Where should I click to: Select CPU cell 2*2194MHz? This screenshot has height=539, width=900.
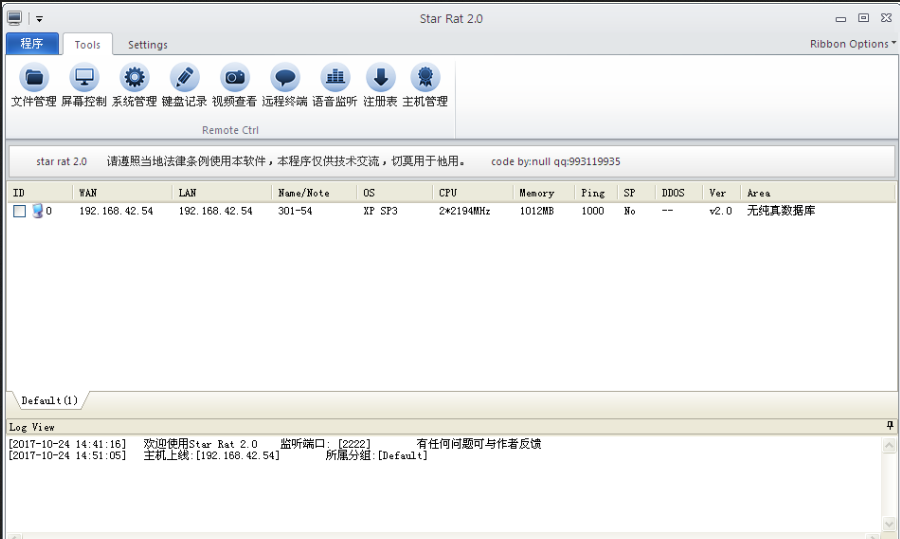pyautogui.click(x=464, y=211)
